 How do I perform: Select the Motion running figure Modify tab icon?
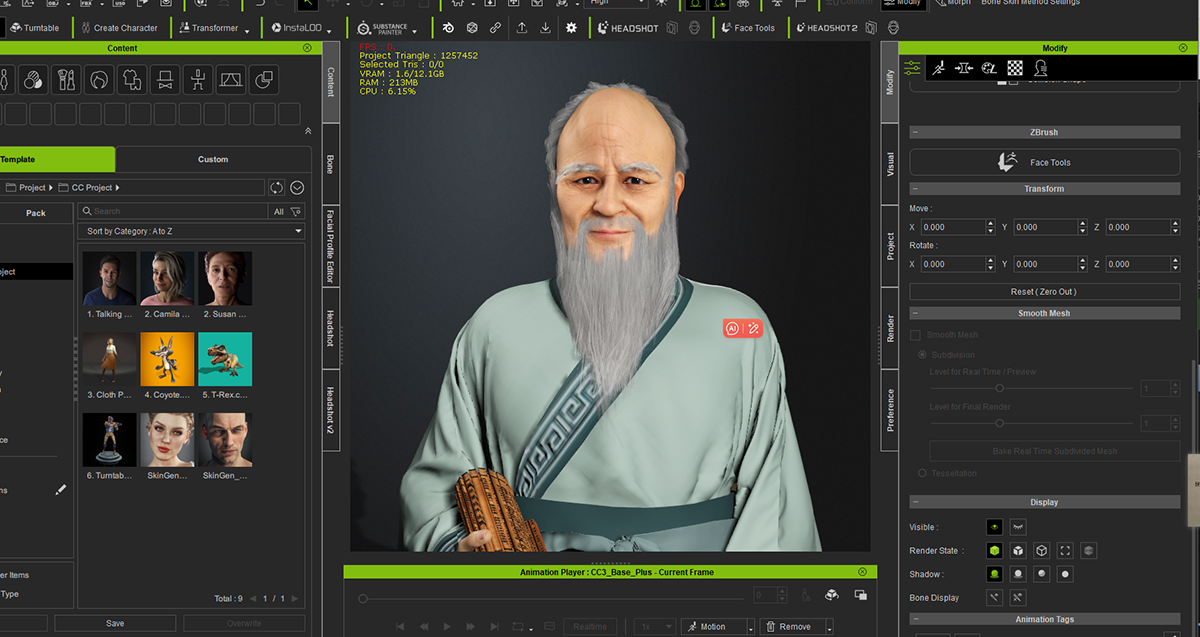click(x=938, y=68)
